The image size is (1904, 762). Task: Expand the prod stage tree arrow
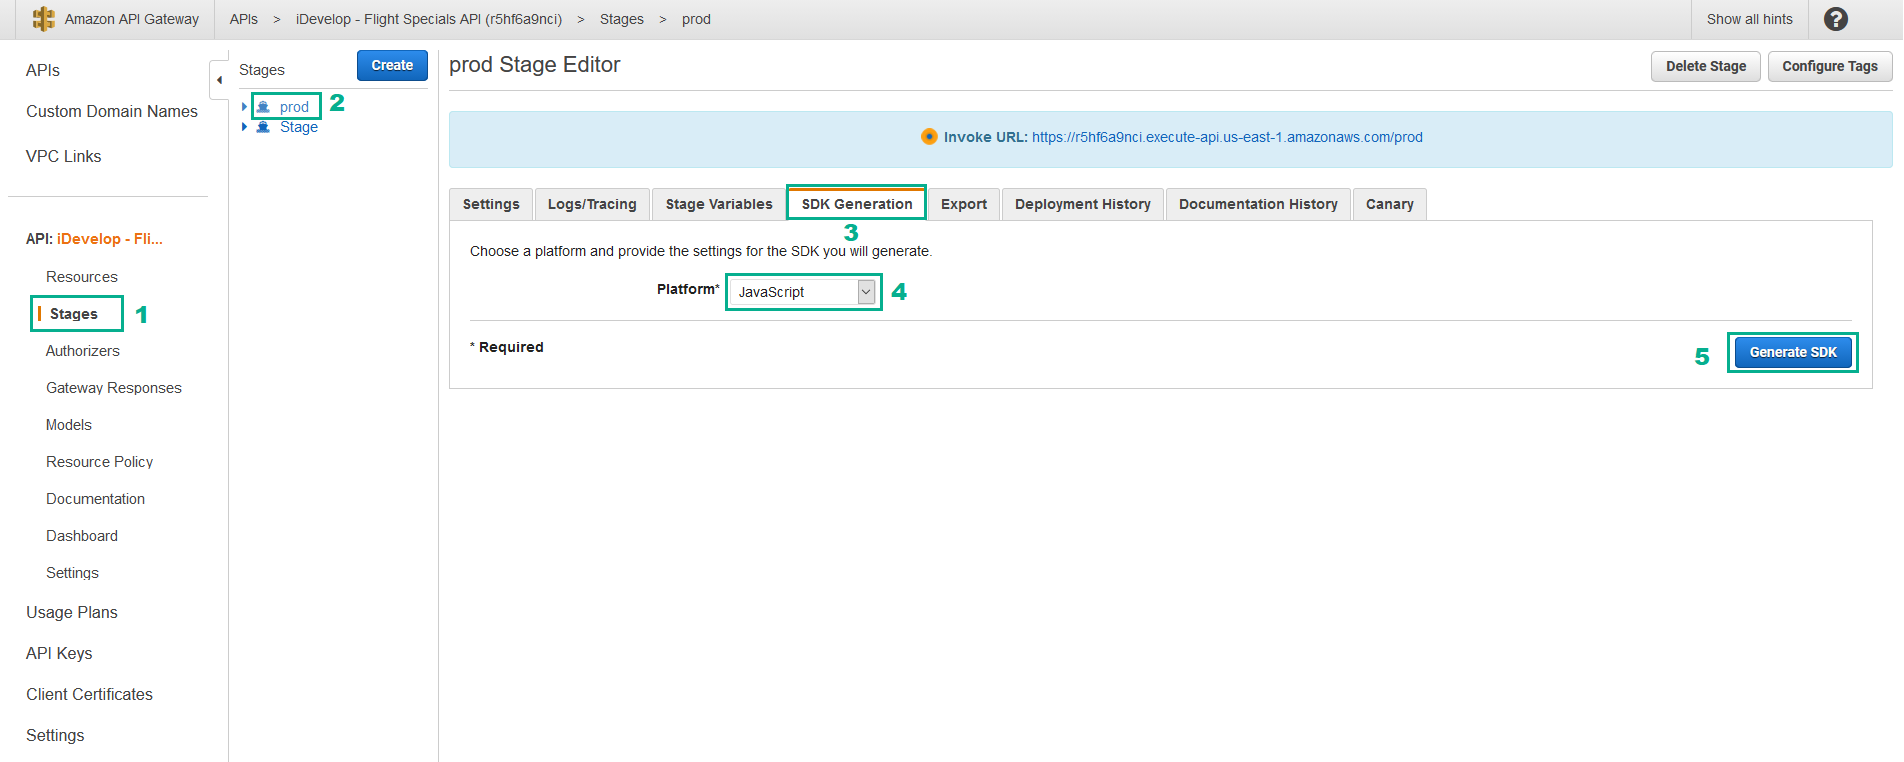pyautogui.click(x=244, y=107)
